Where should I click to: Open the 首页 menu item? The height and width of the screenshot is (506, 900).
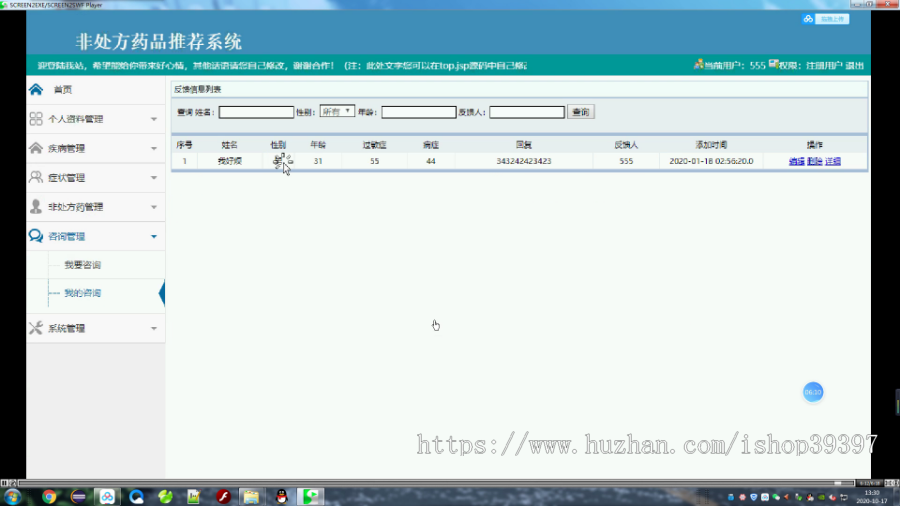[x=63, y=89]
